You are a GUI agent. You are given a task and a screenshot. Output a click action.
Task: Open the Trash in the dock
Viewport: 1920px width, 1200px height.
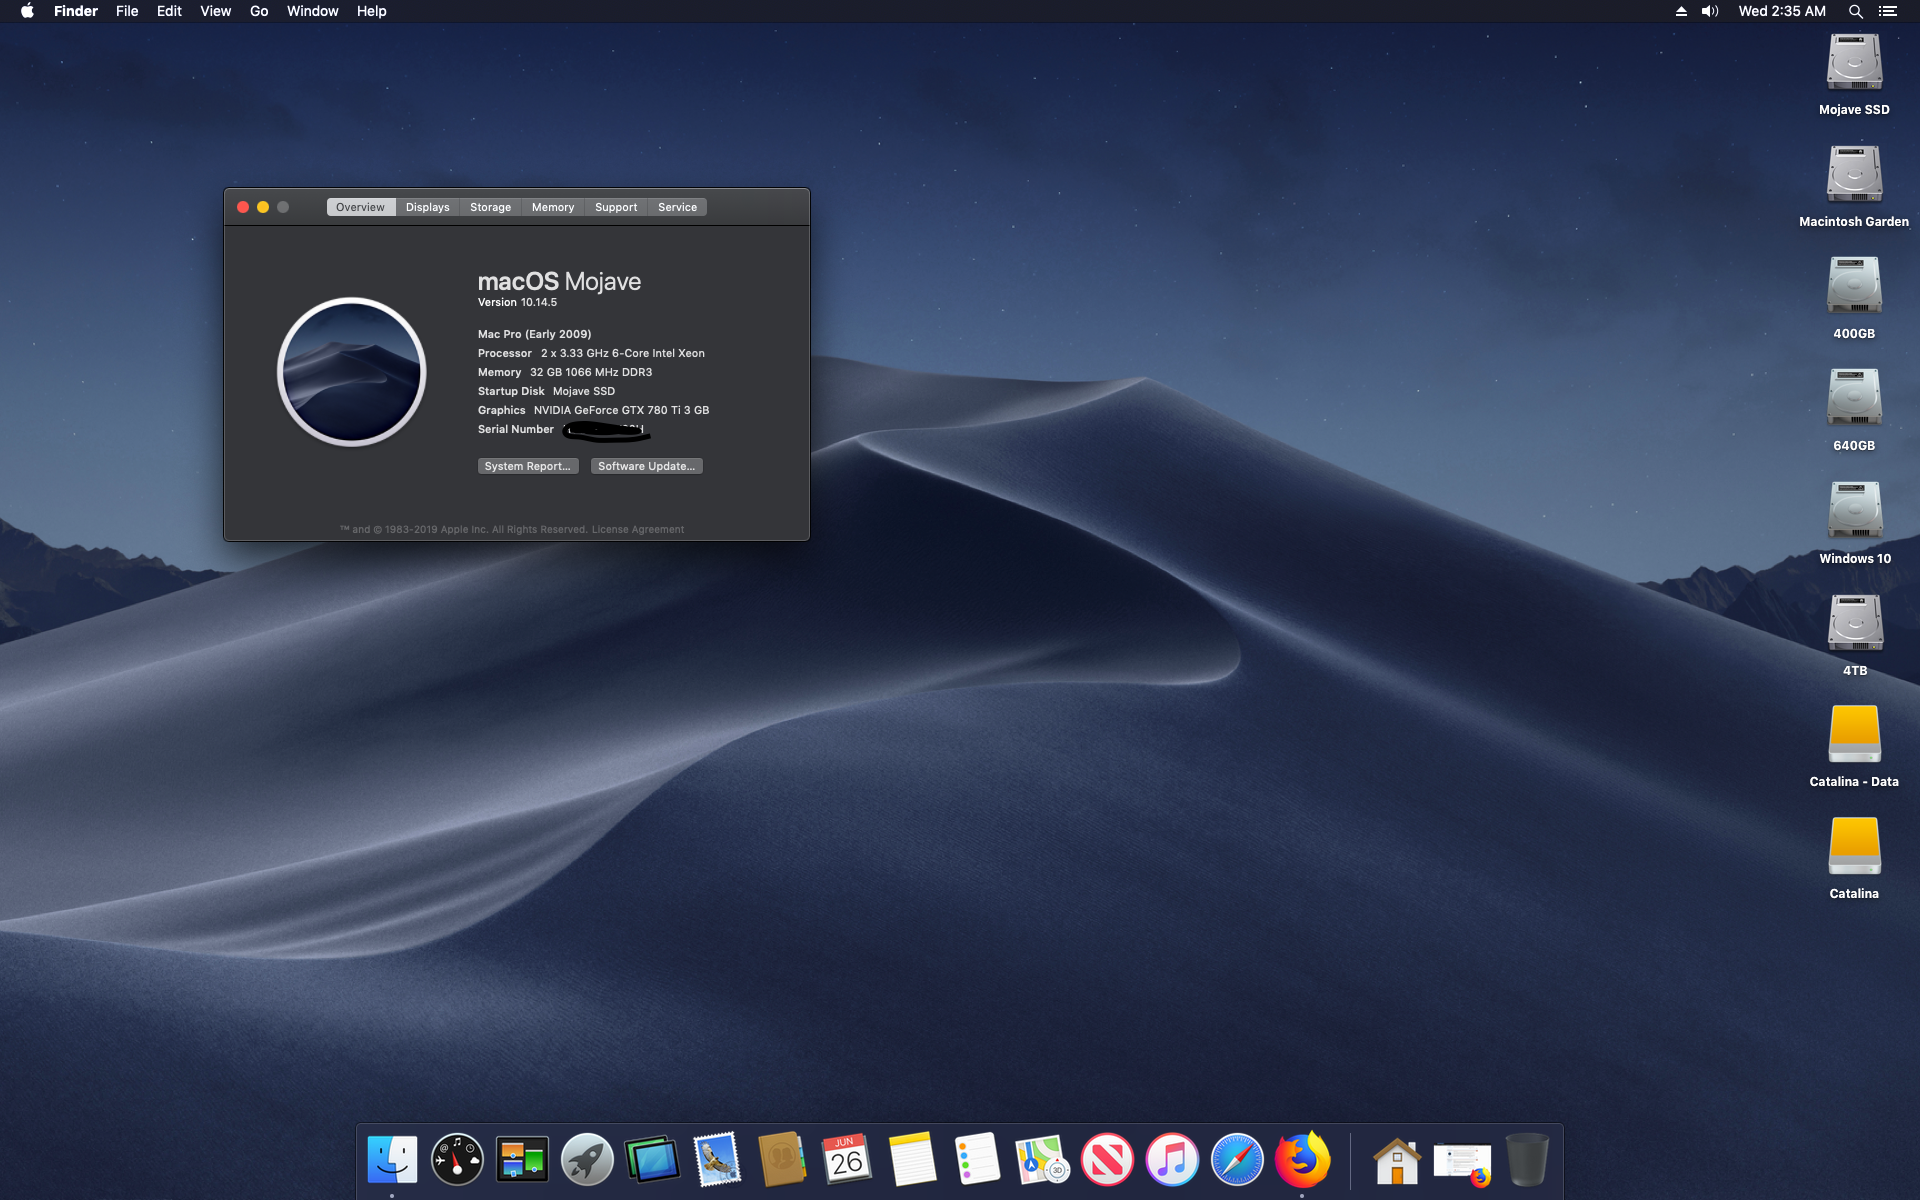pos(1527,1160)
